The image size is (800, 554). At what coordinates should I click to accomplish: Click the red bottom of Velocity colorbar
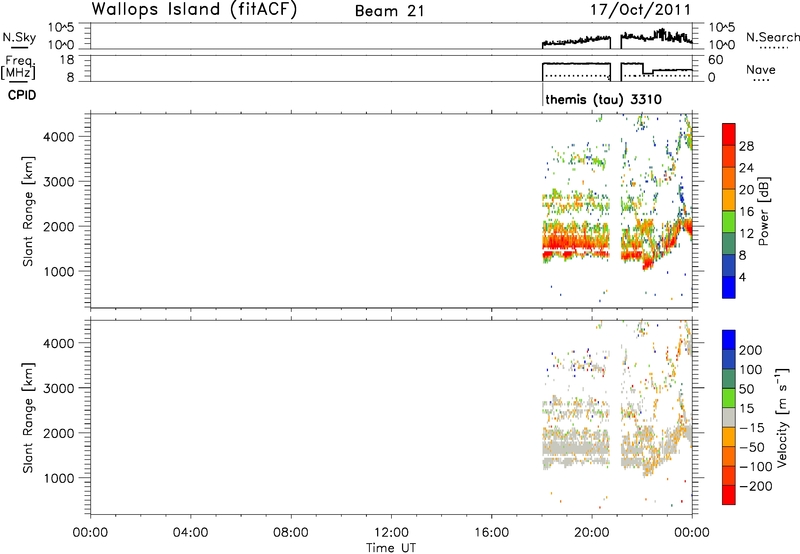point(729,495)
